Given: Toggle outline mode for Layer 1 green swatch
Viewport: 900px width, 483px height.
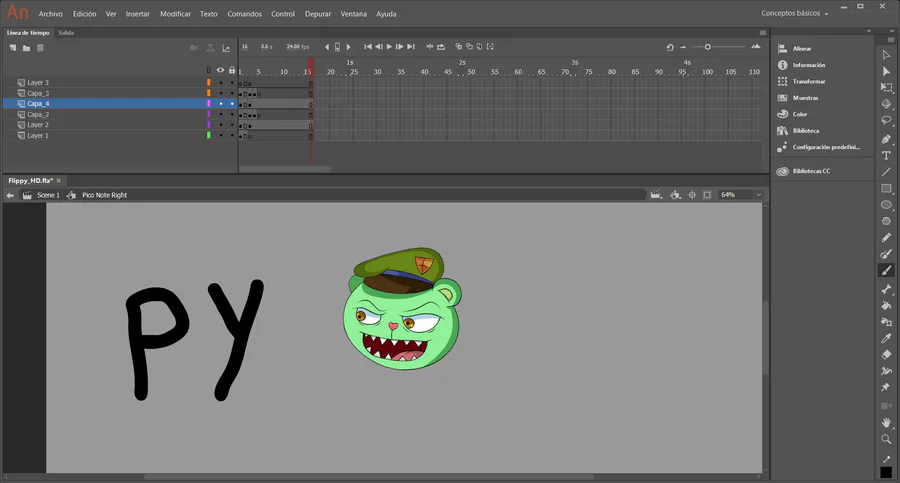Looking at the screenshot, I should pyautogui.click(x=208, y=136).
